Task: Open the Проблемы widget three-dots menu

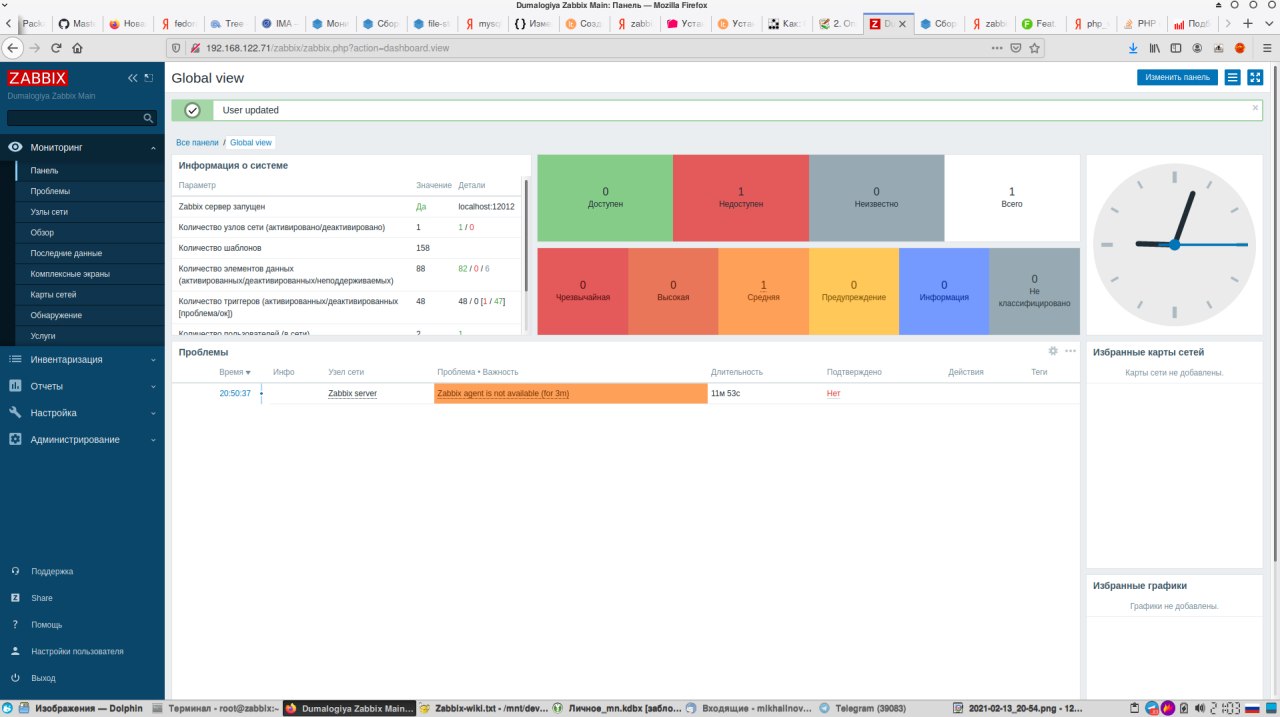Action: (1070, 351)
